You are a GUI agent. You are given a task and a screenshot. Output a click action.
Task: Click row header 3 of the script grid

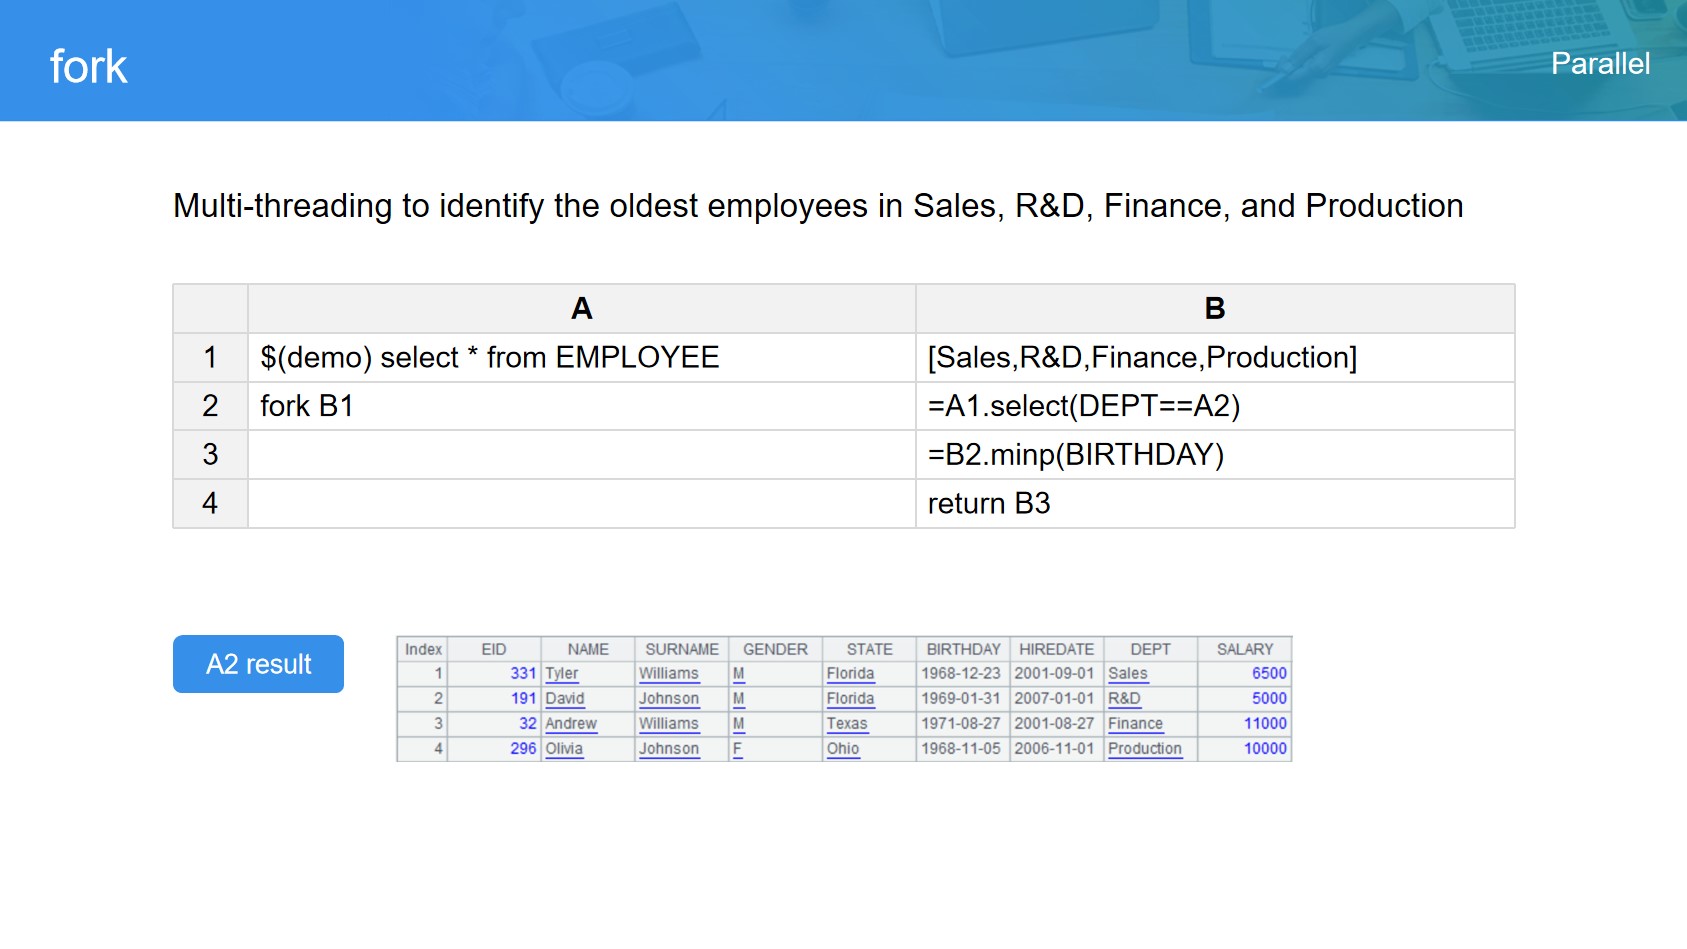(x=210, y=455)
